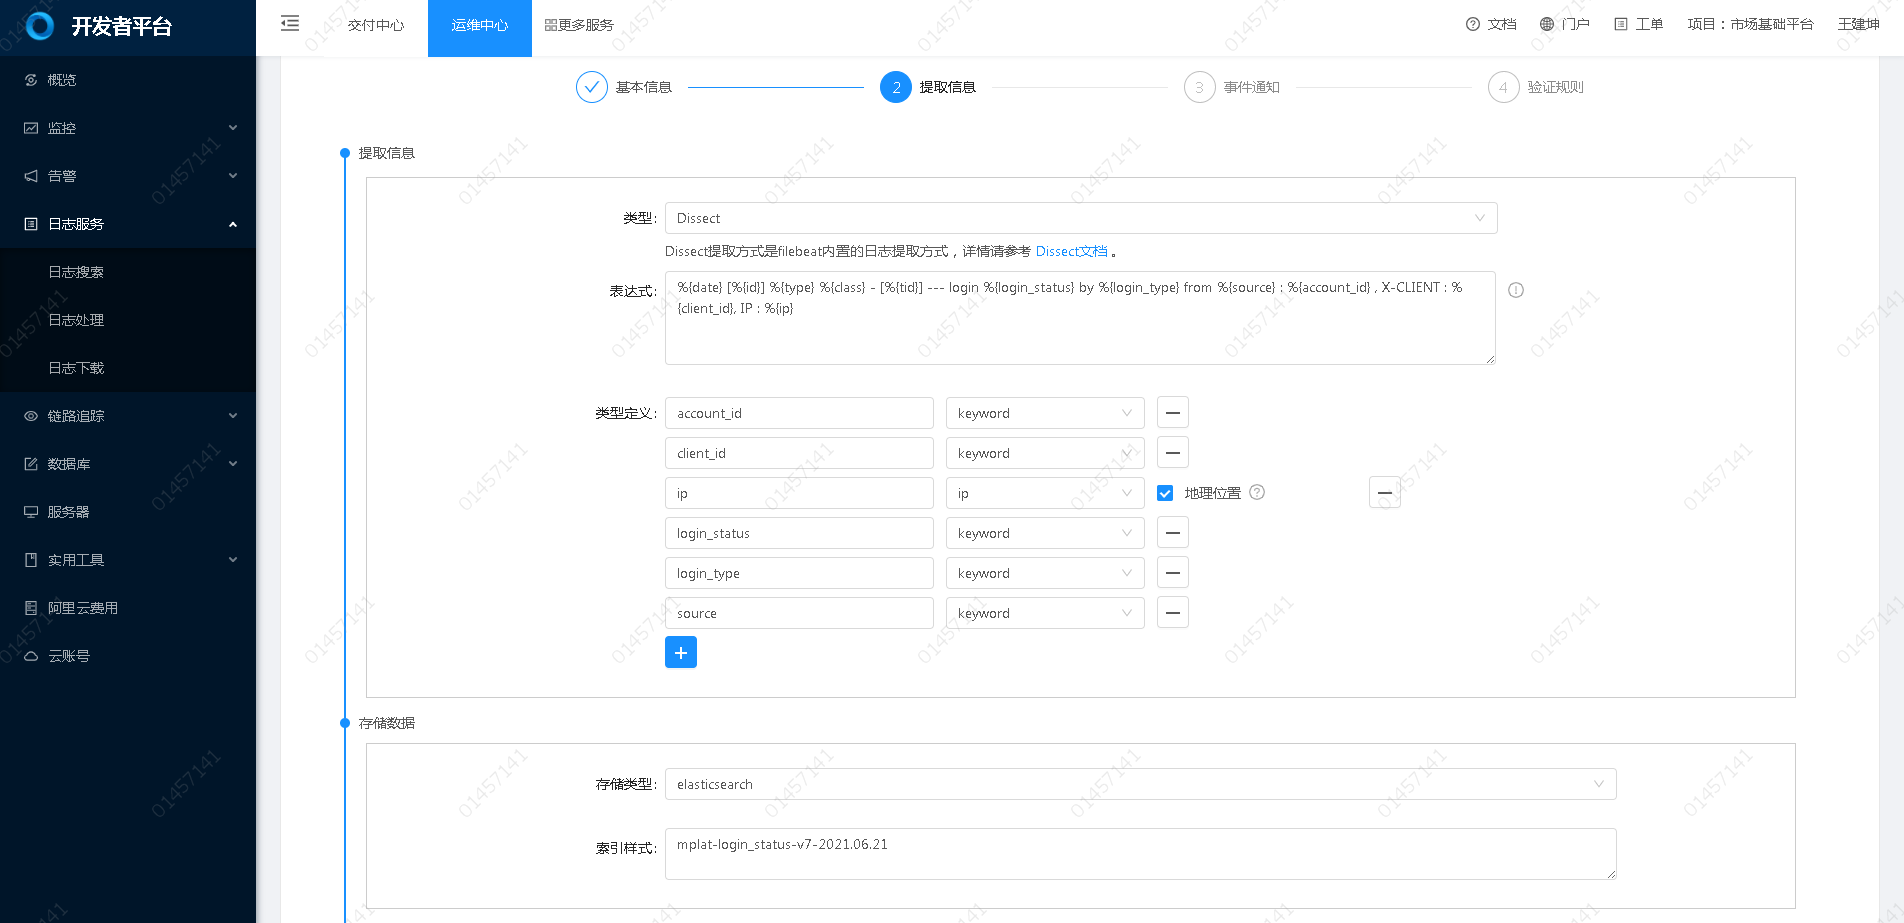Uncheck the 地理位置 checkbox

pos(1165,493)
